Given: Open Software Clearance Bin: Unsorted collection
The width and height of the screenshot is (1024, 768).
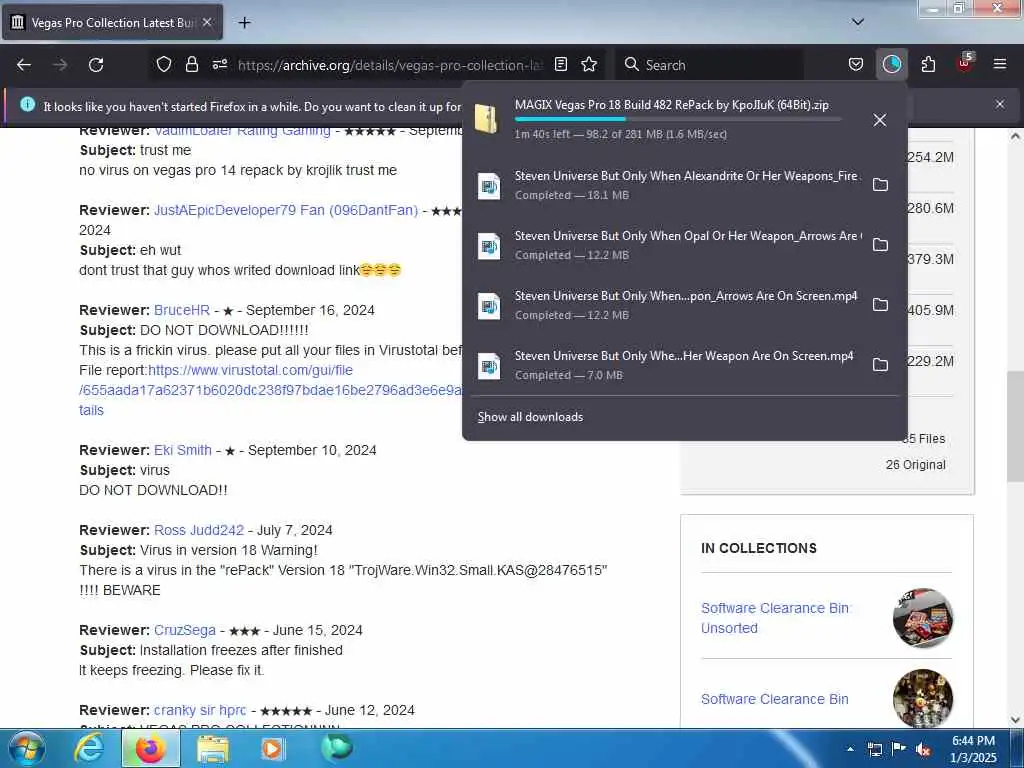Looking at the screenshot, I should point(776,618).
